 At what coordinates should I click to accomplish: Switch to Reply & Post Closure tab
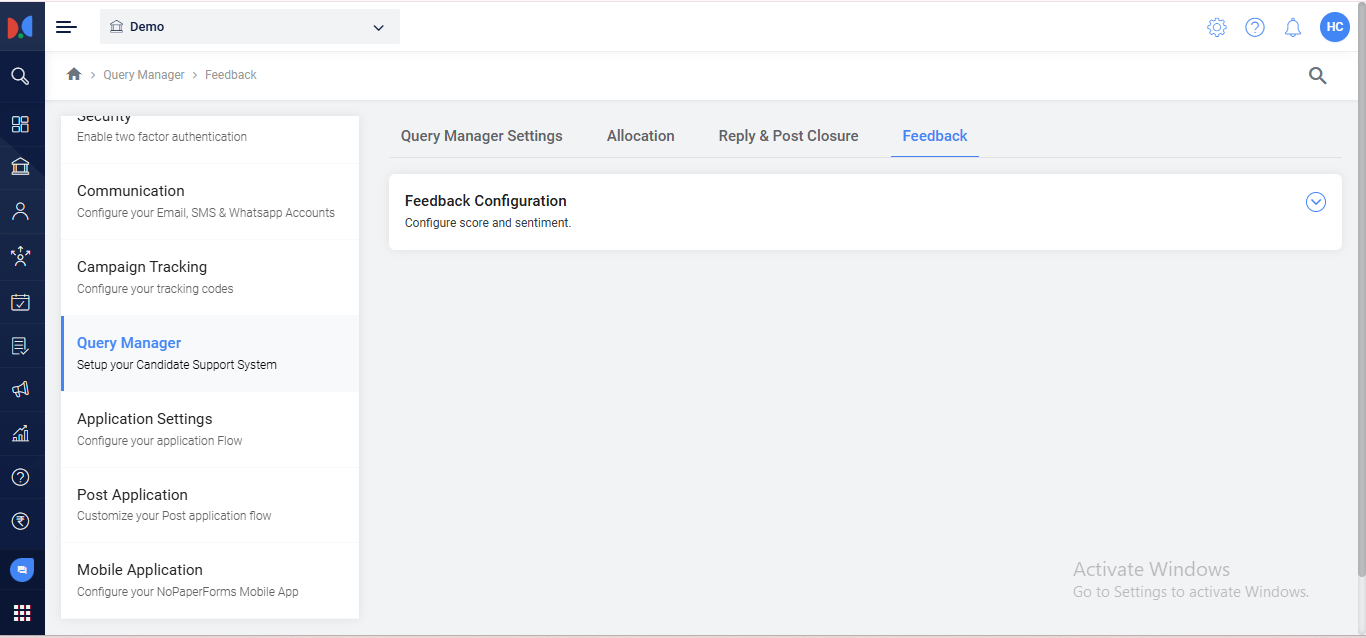click(x=788, y=136)
